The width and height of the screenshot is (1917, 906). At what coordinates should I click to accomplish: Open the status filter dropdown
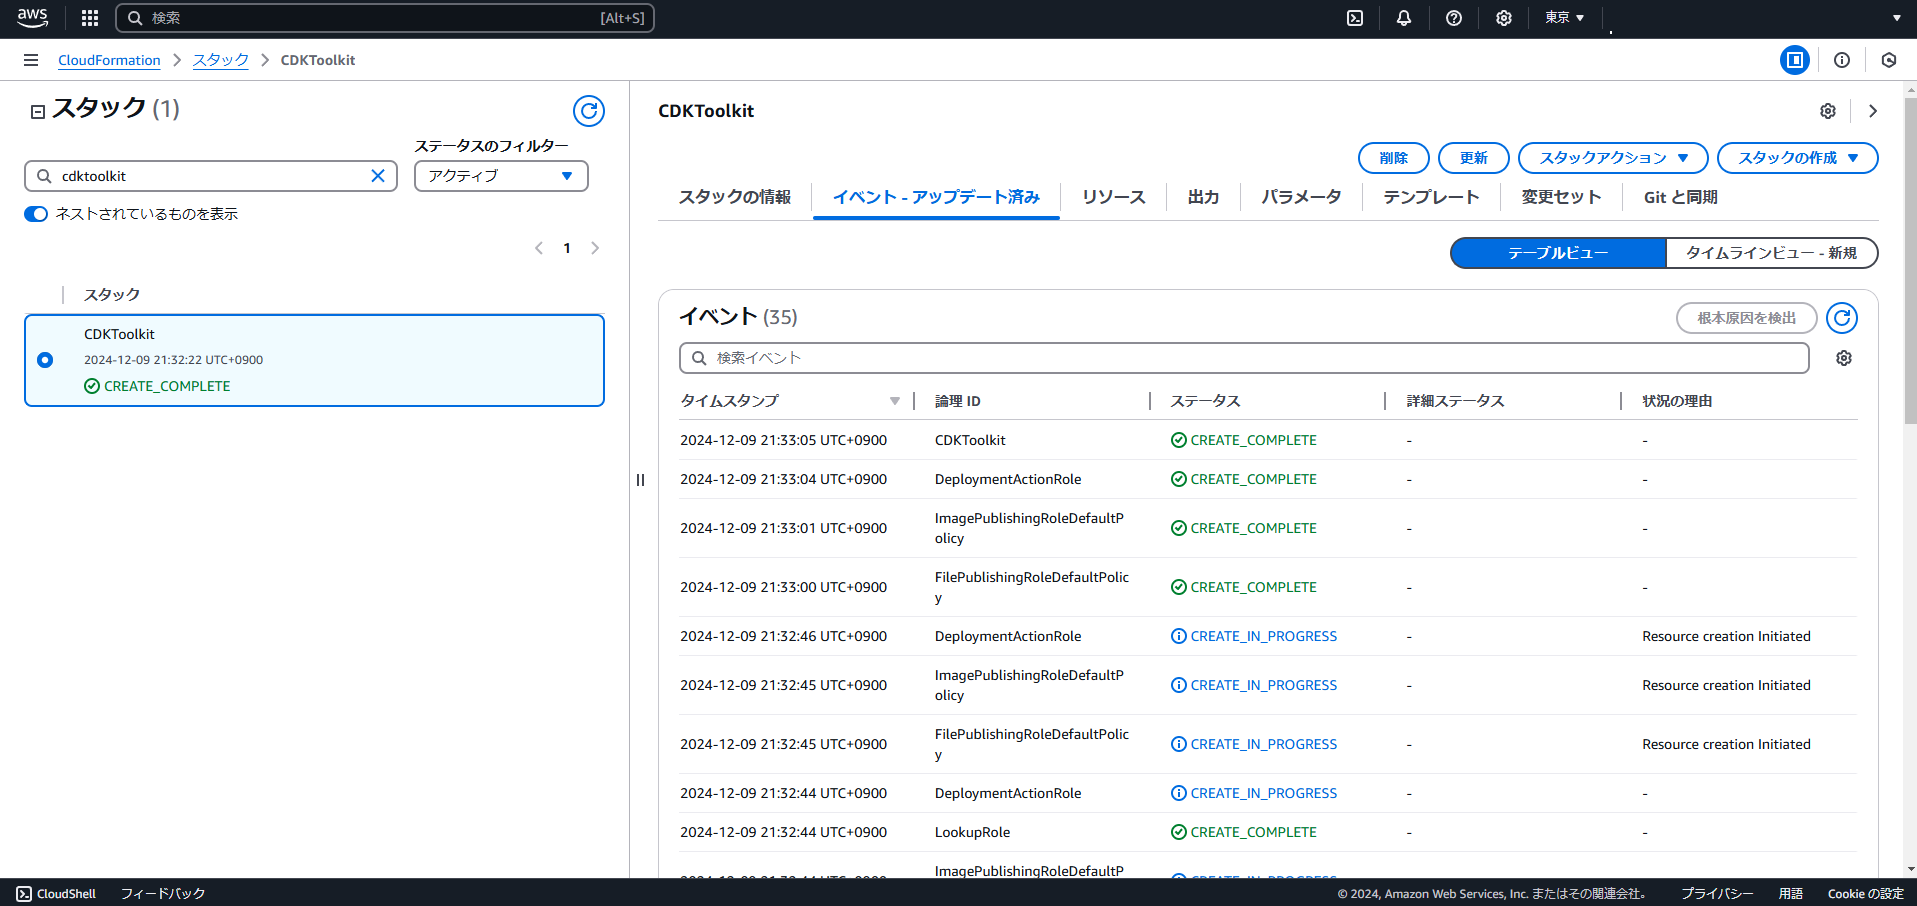[501, 176]
